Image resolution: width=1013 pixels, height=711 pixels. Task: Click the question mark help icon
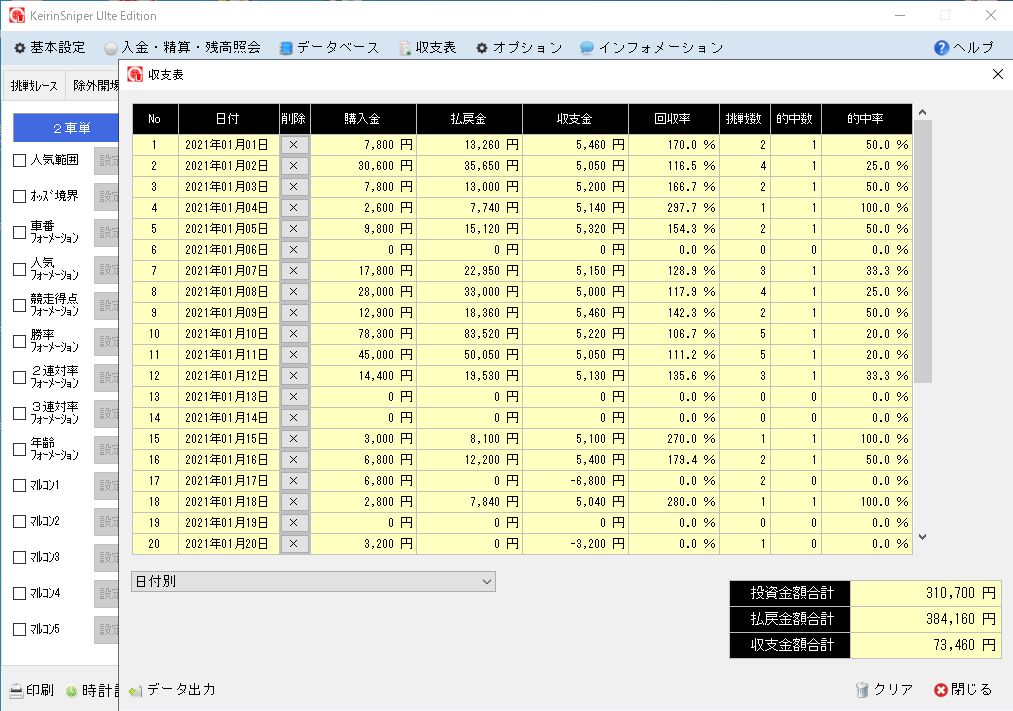pos(941,47)
